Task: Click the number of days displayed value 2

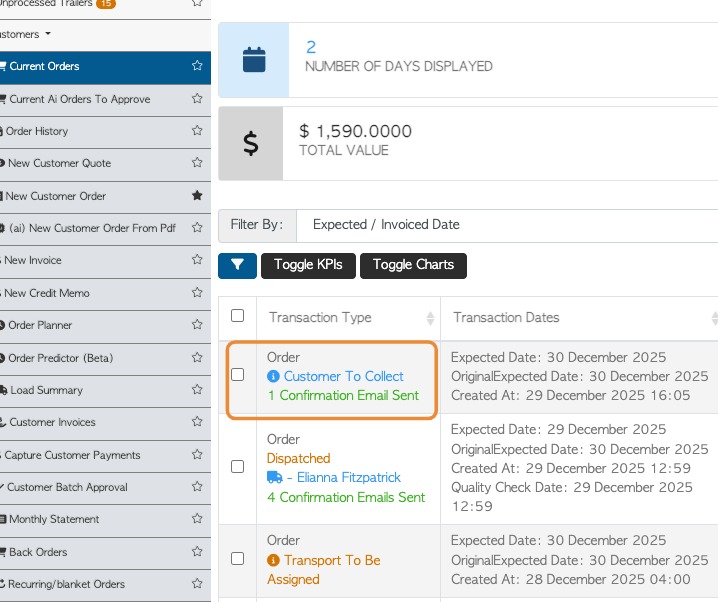Action: tap(311, 47)
